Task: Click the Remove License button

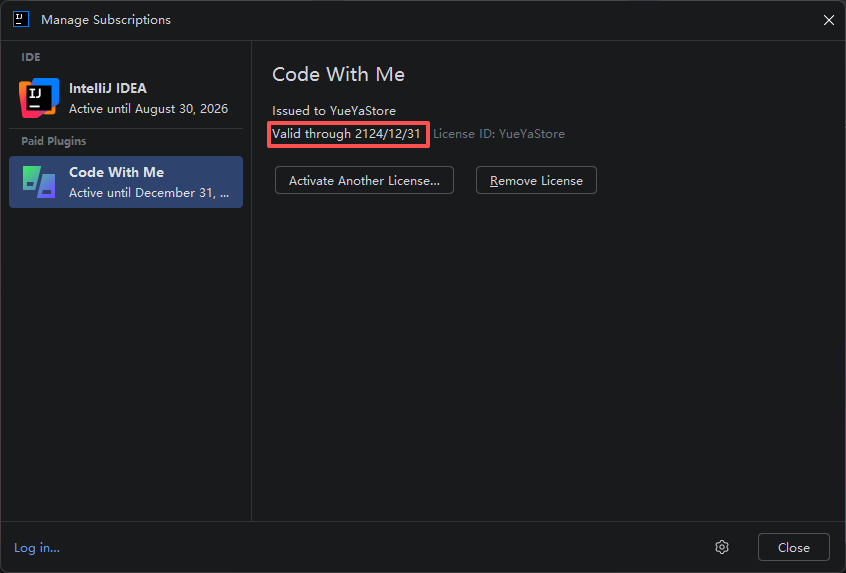Action: 536,180
